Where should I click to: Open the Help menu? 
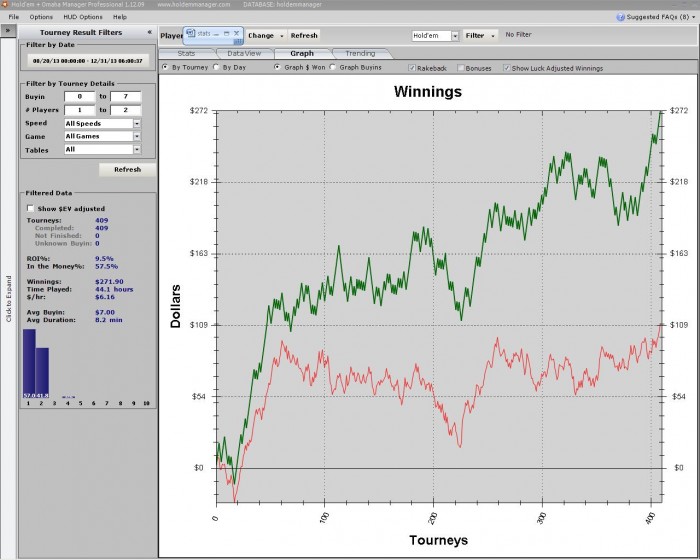[x=120, y=17]
